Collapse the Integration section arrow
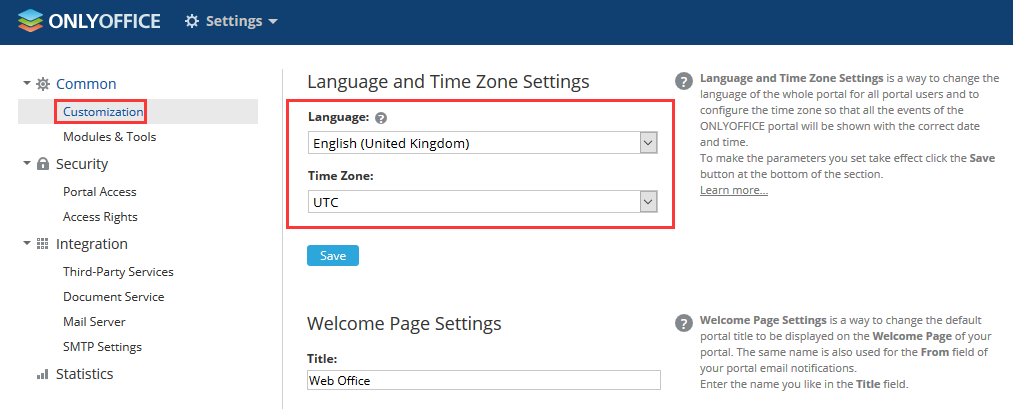 [x=26, y=244]
